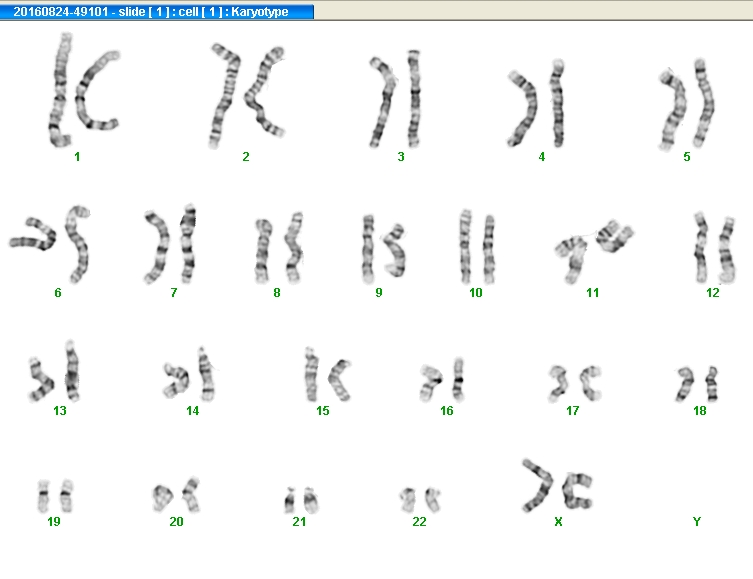The width and height of the screenshot is (753, 579).
Task: Select the chromosome 22 pair
Action: point(420,500)
